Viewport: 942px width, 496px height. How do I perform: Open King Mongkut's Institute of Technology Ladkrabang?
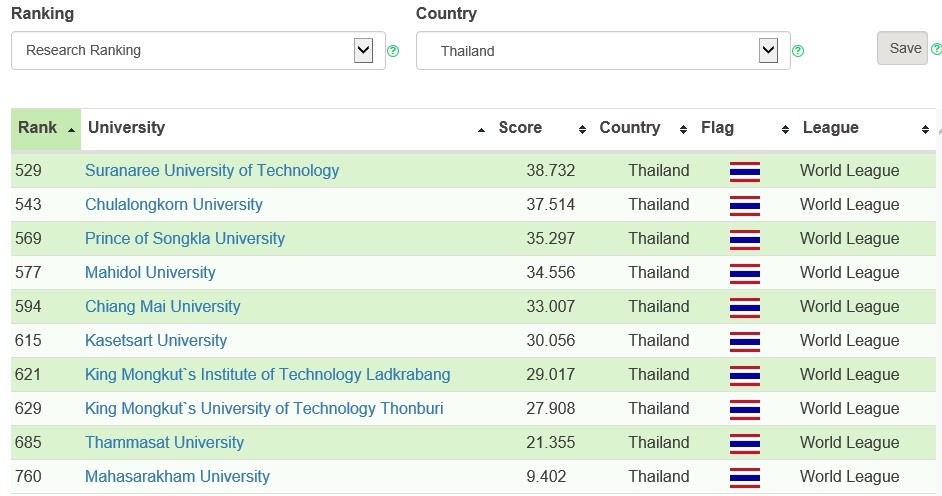267,375
